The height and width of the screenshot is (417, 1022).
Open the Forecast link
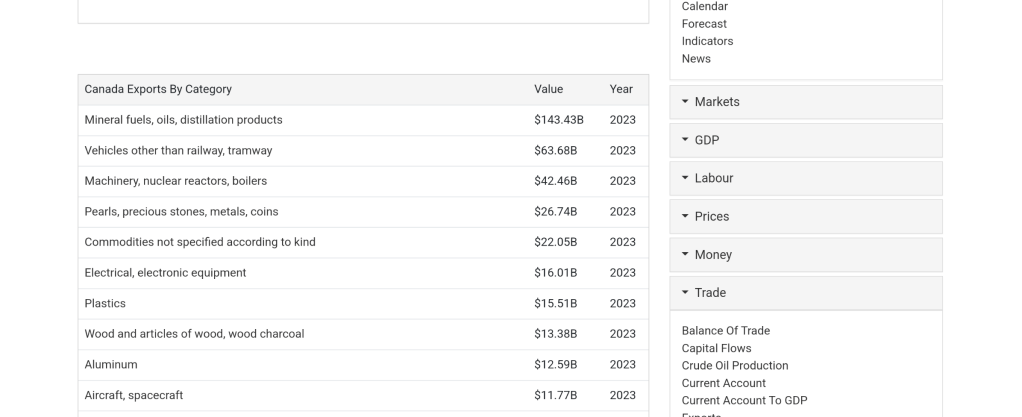pyautogui.click(x=704, y=24)
